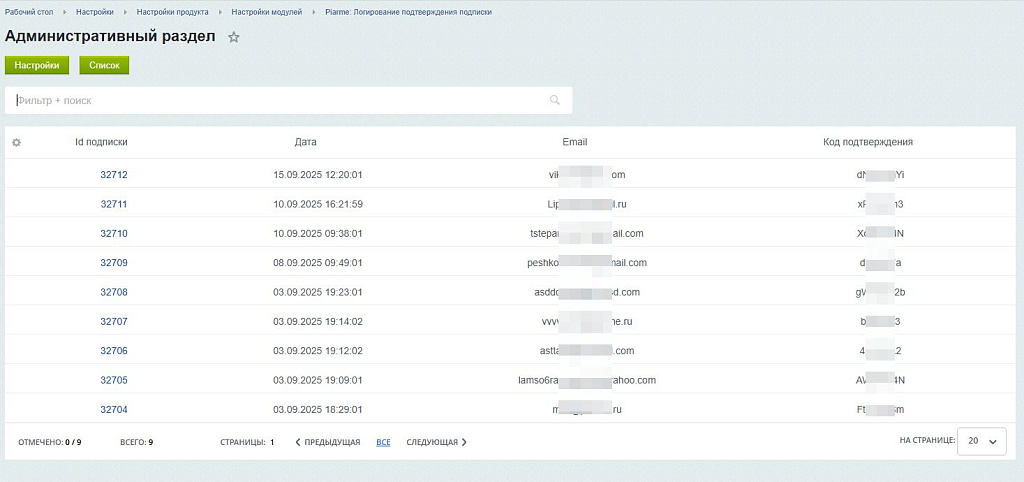
Task: Open subscription 32709 link
Action: (x=114, y=263)
